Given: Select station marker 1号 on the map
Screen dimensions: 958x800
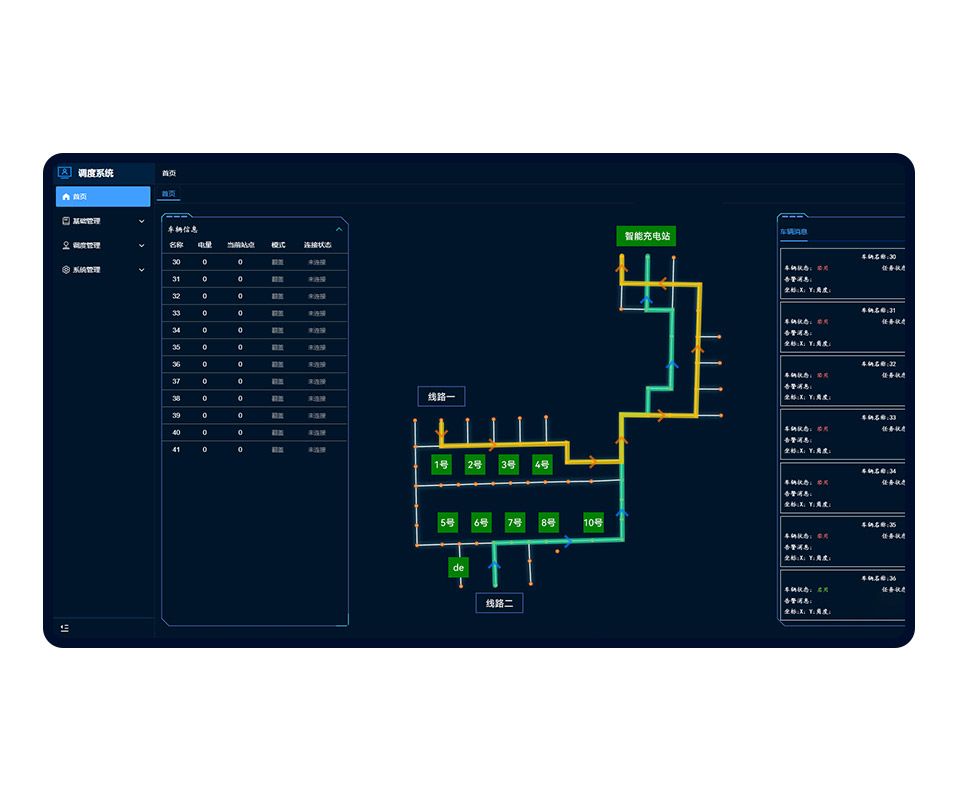Looking at the screenshot, I should coord(441,464).
